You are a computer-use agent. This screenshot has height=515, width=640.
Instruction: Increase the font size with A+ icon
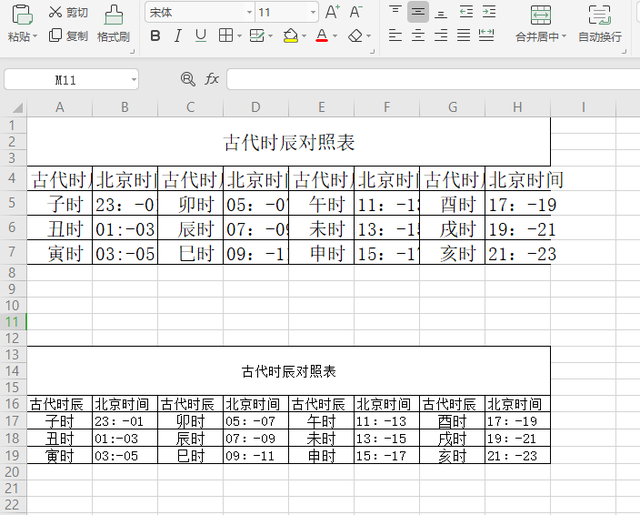point(332,12)
